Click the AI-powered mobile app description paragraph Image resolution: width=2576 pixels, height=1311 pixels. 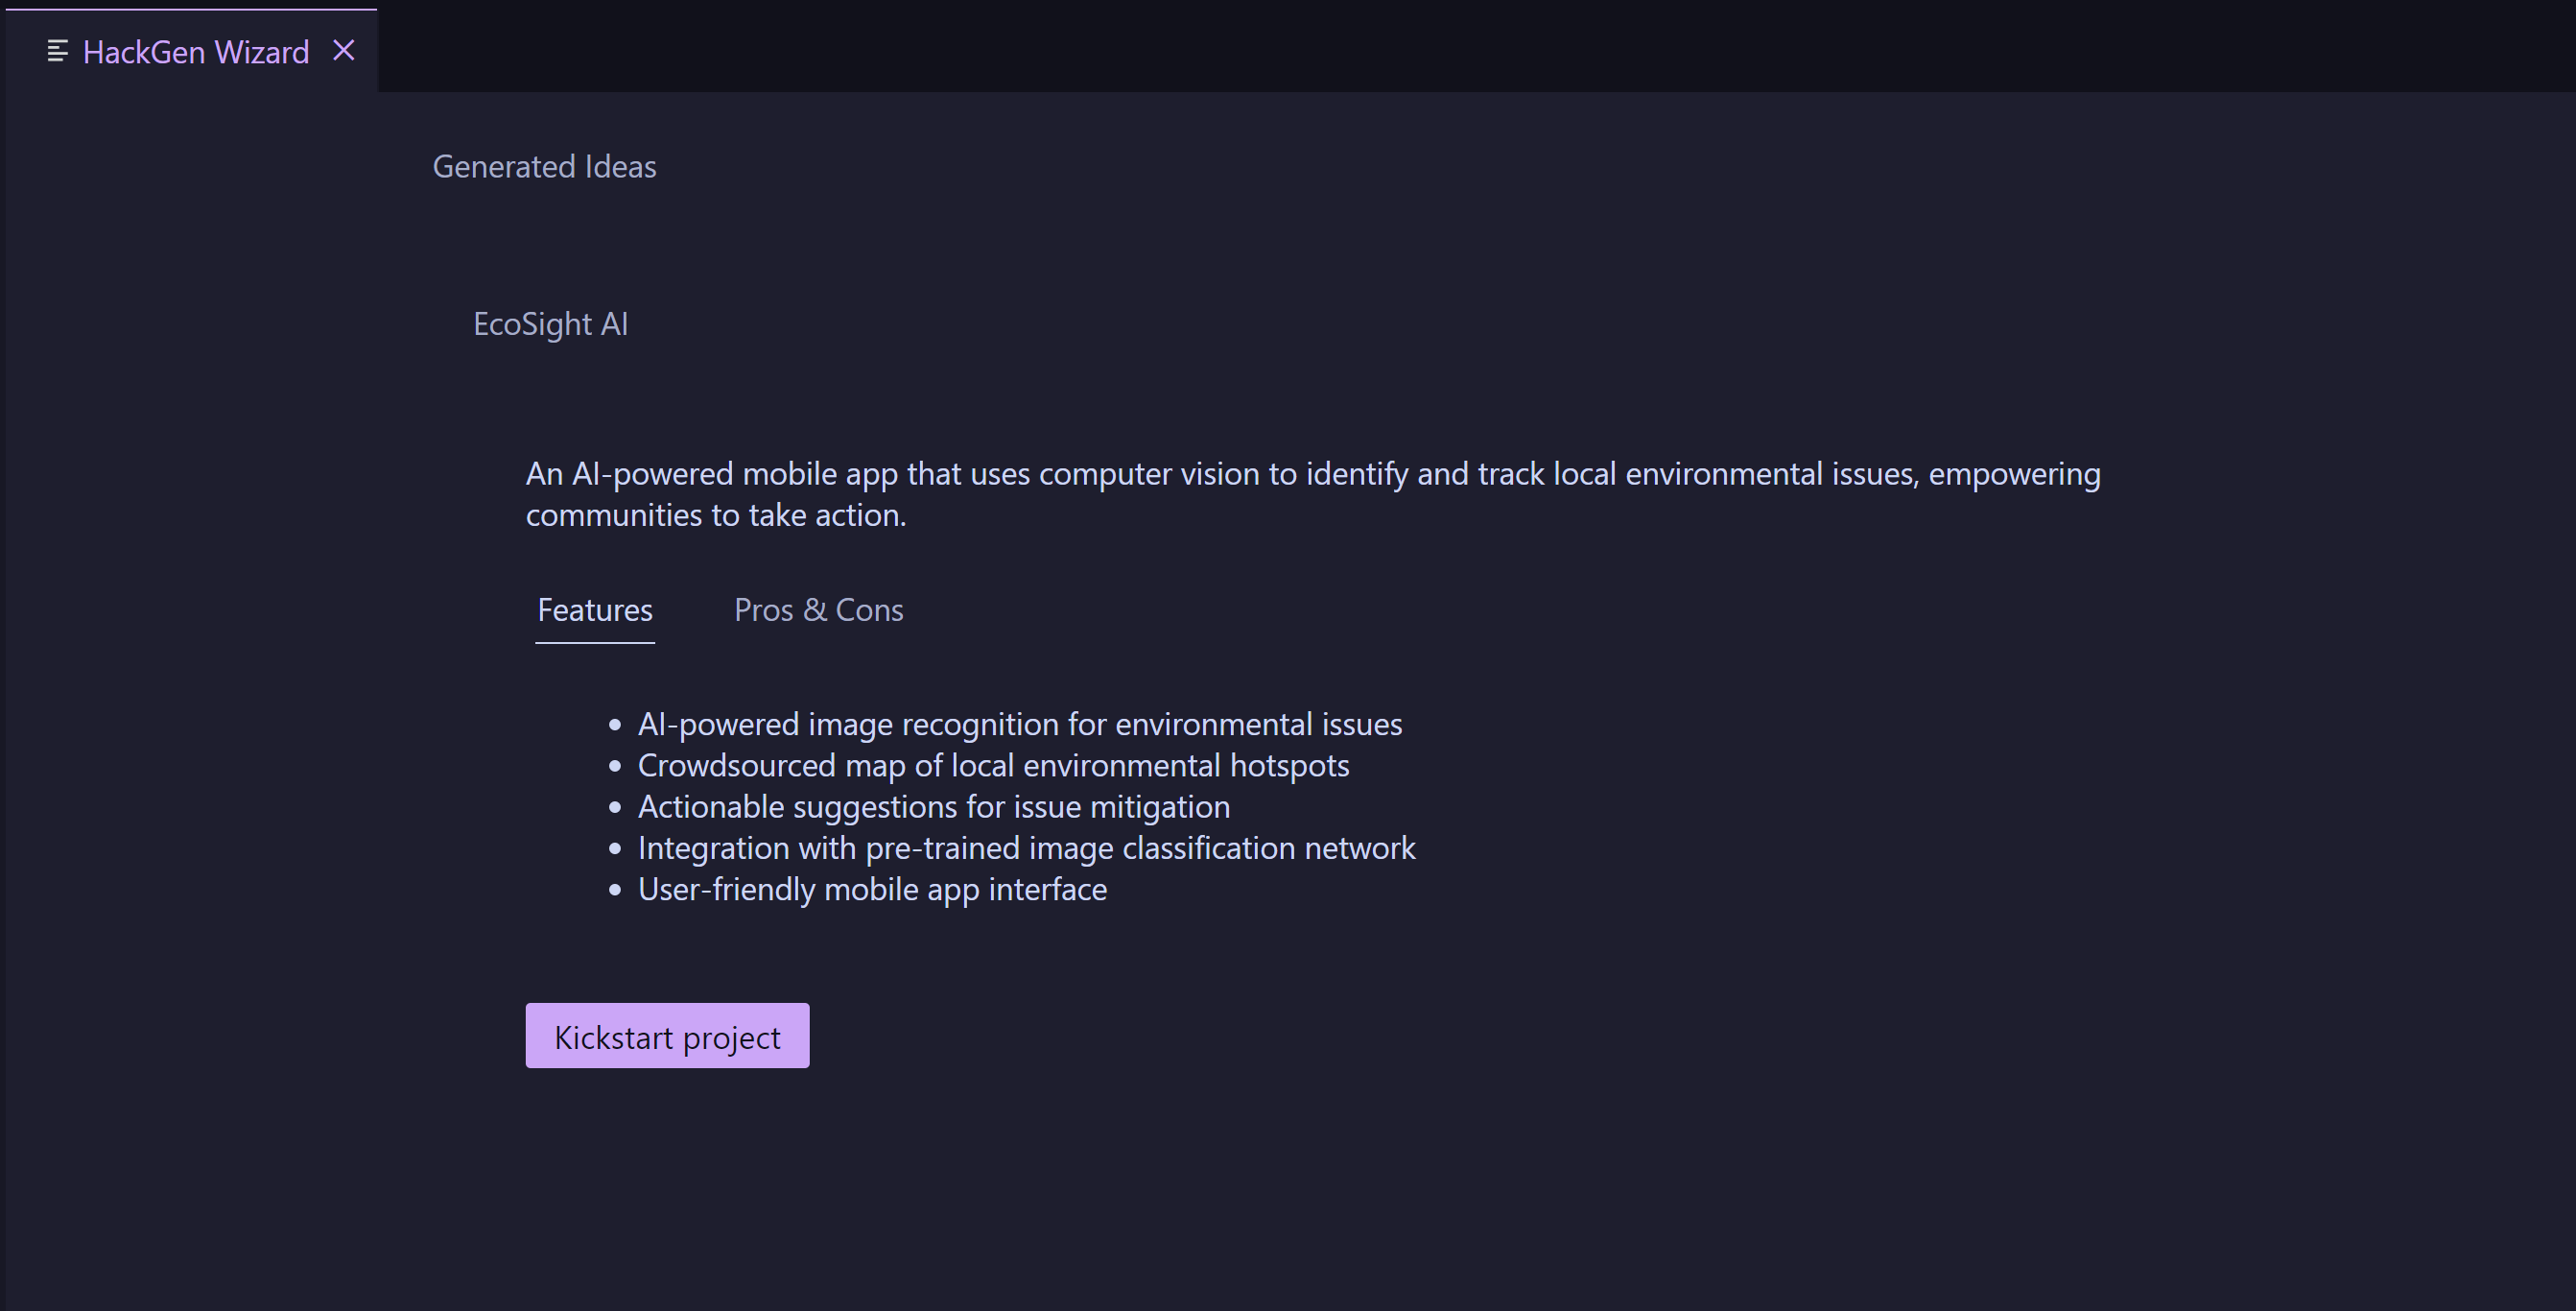pos(1312,494)
